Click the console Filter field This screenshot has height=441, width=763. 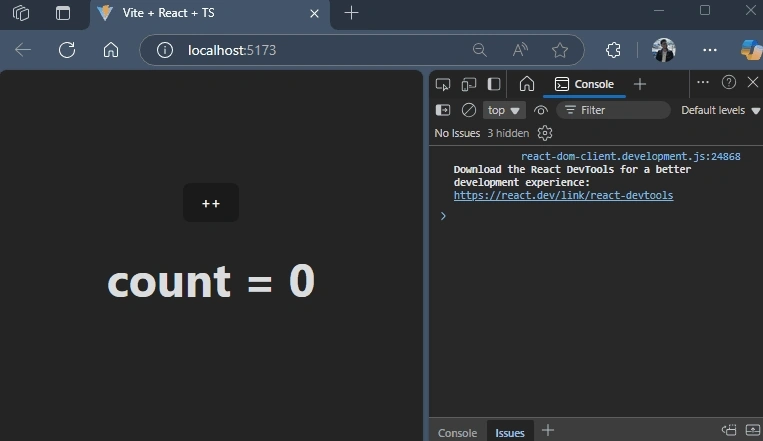(613, 110)
